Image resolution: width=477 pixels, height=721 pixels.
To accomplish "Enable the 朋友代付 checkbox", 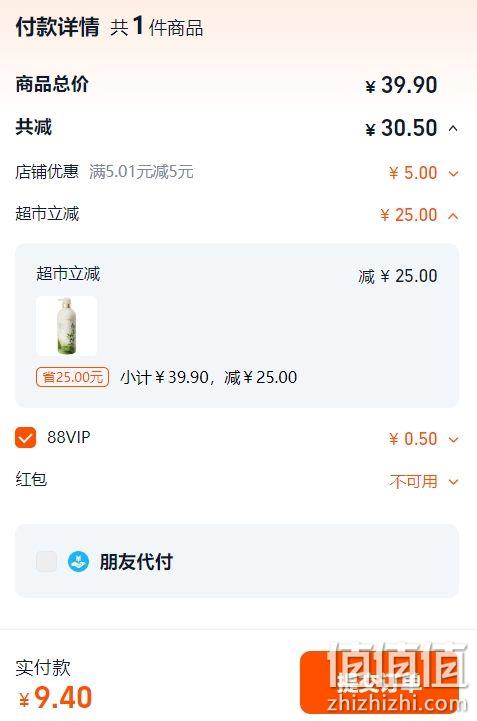I will click(46, 561).
